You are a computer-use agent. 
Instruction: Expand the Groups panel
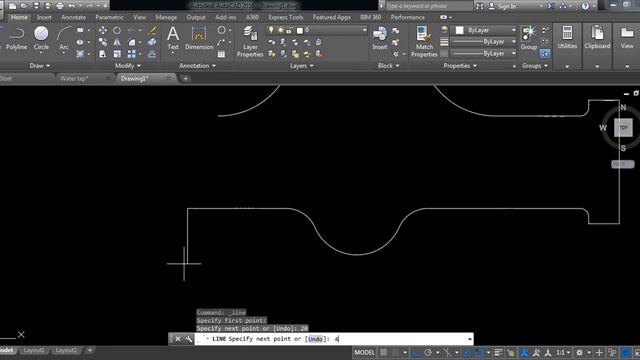pos(535,66)
